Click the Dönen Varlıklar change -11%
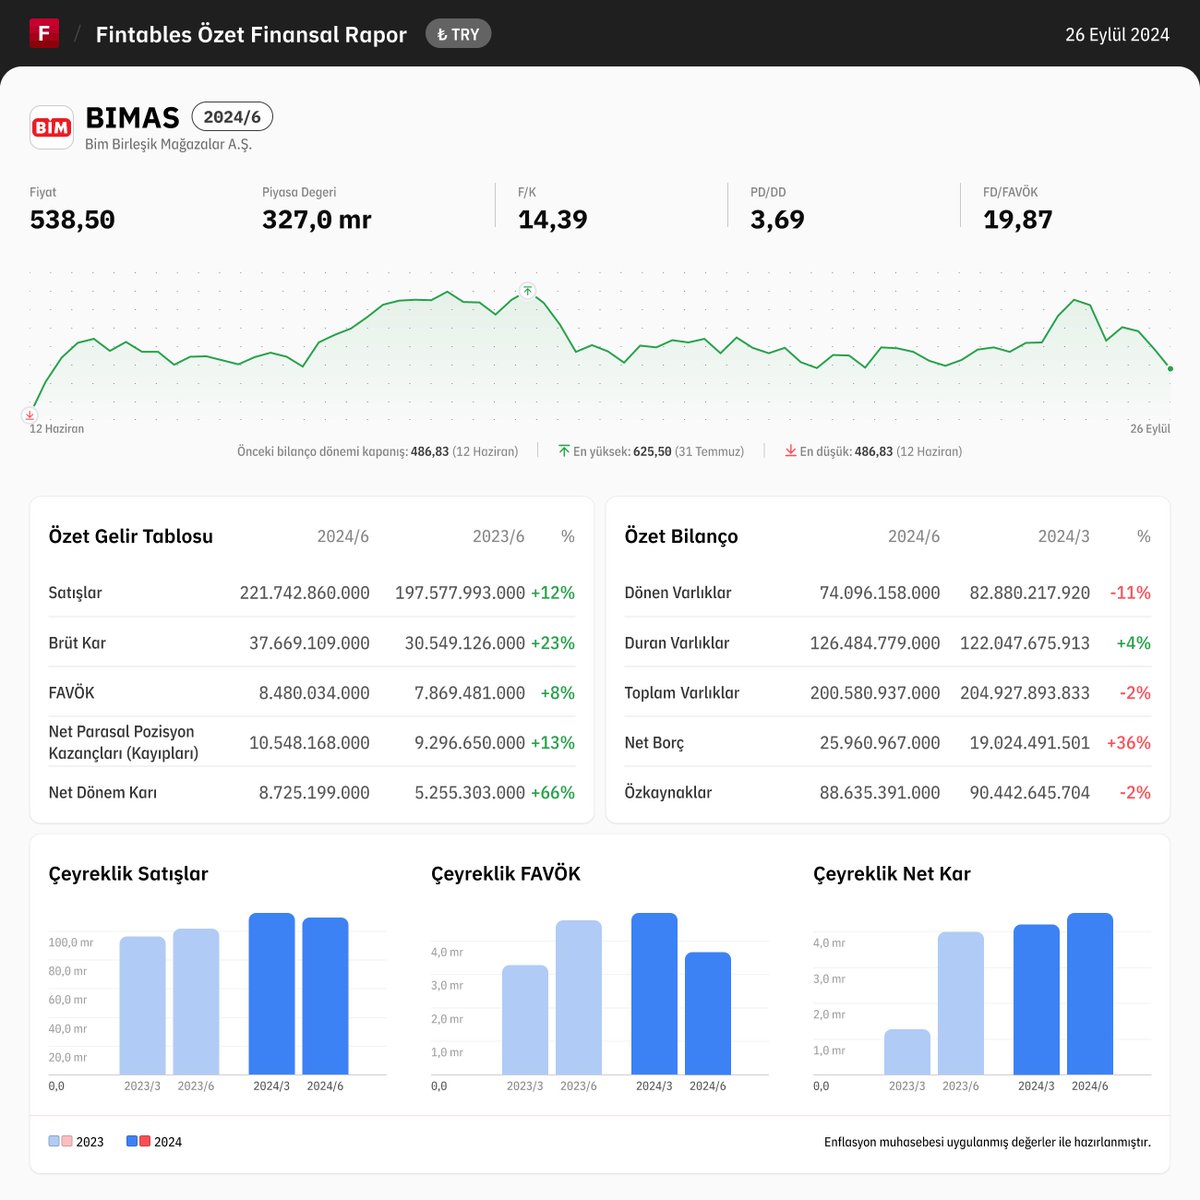The width and height of the screenshot is (1200, 1200). click(x=1130, y=592)
